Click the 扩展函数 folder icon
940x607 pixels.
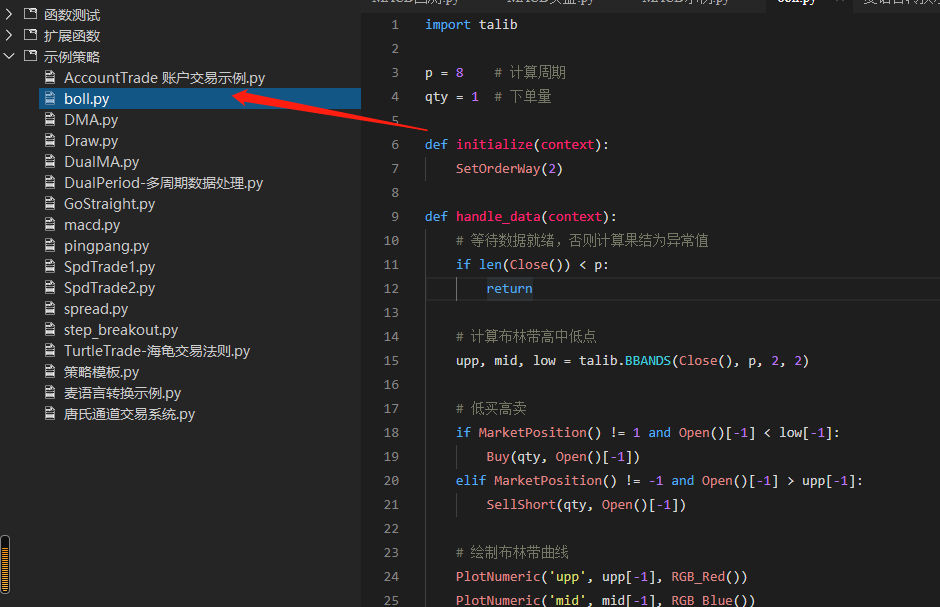[30, 34]
